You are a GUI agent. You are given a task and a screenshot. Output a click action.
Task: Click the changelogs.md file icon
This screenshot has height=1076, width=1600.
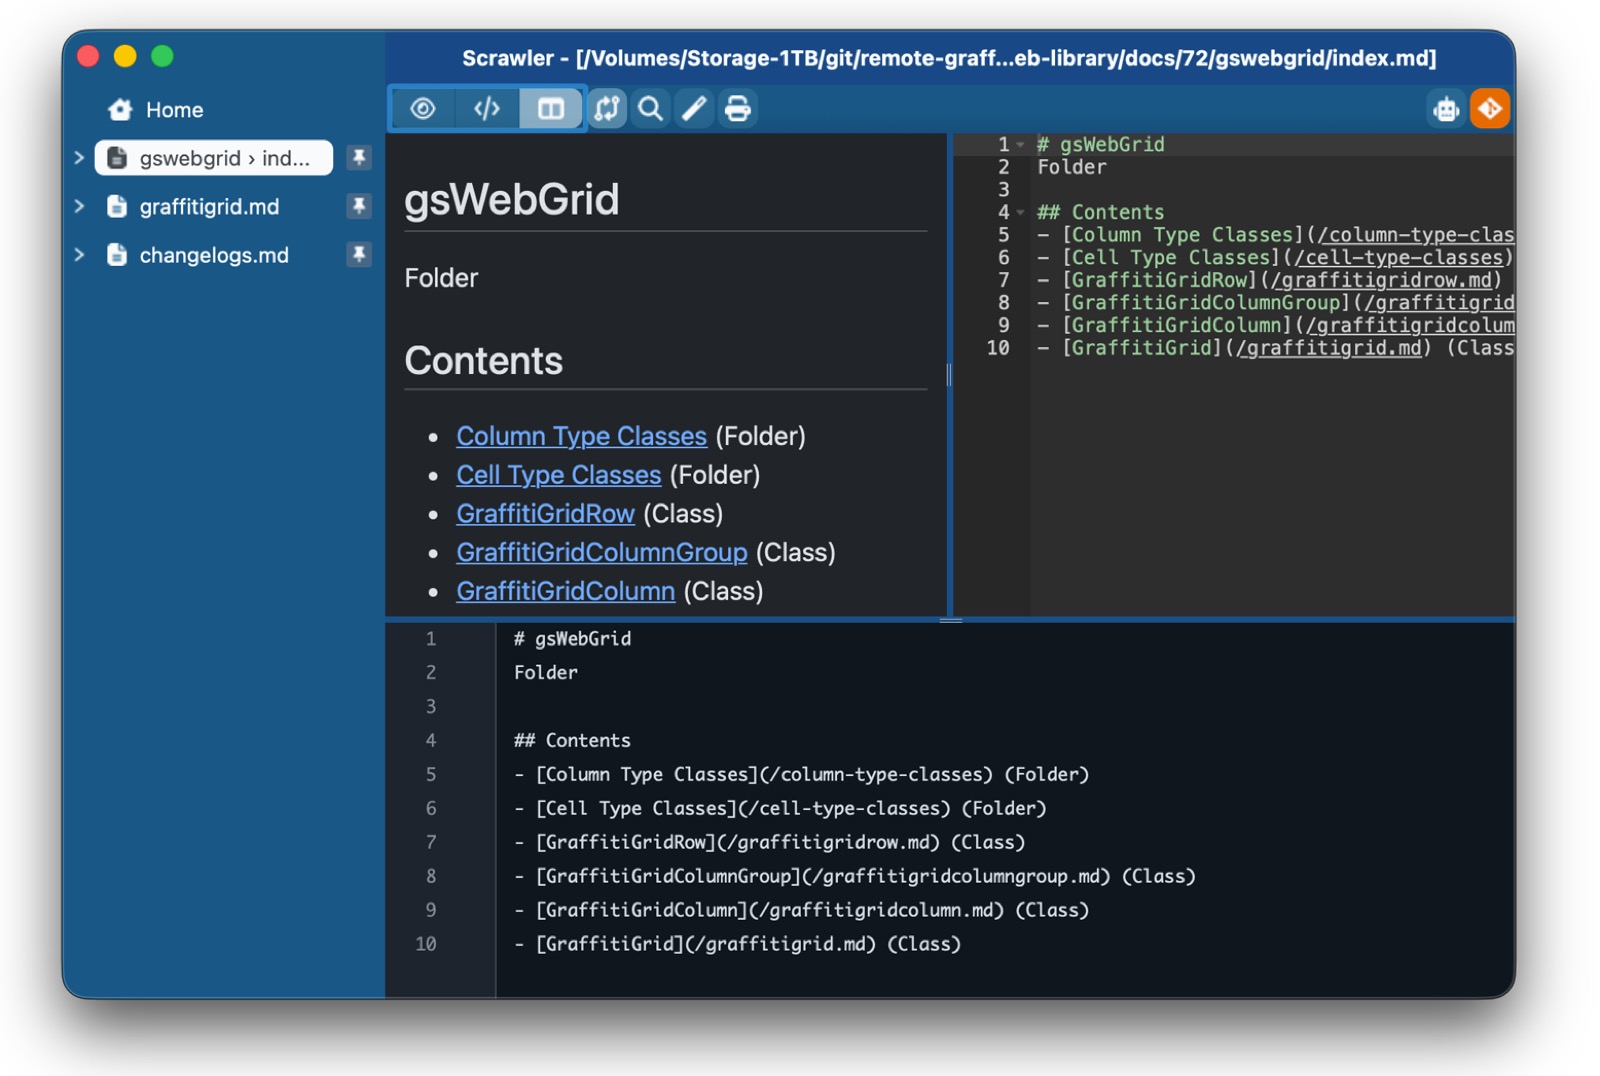pyautogui.click(x=117, y=254)
